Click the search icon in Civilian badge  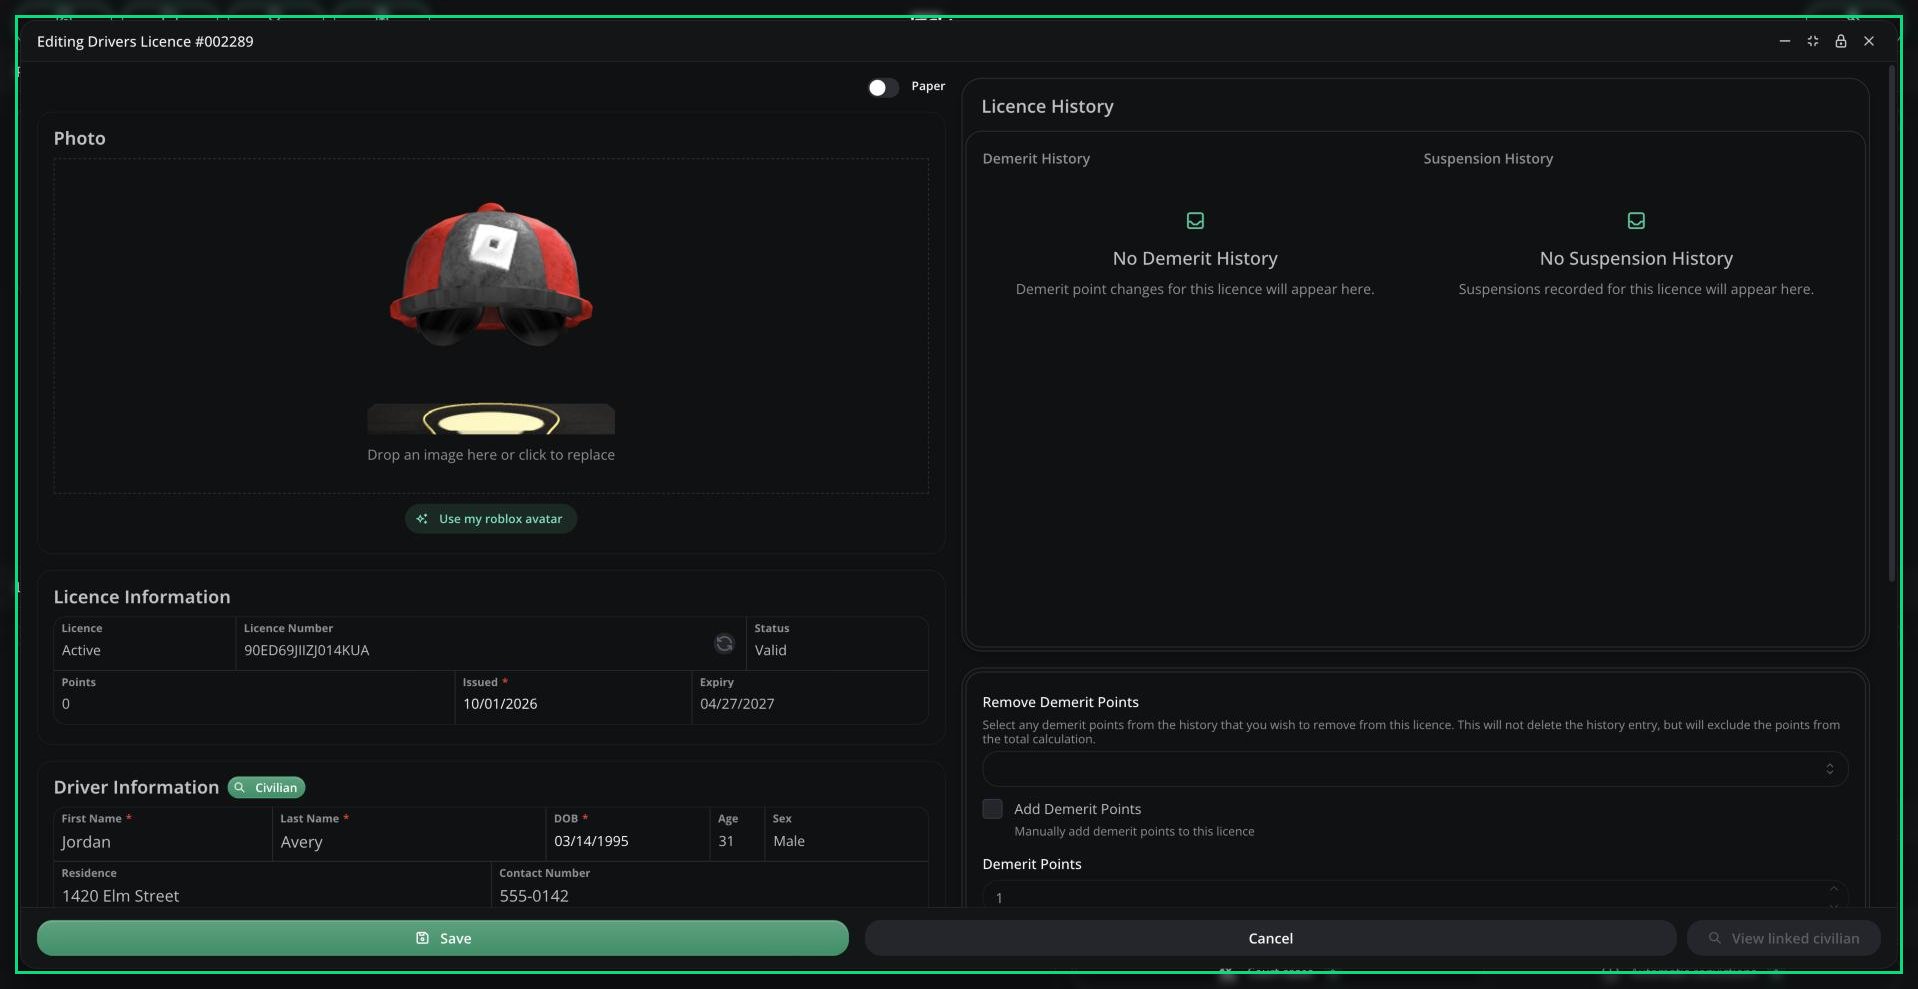click(240, 788)
